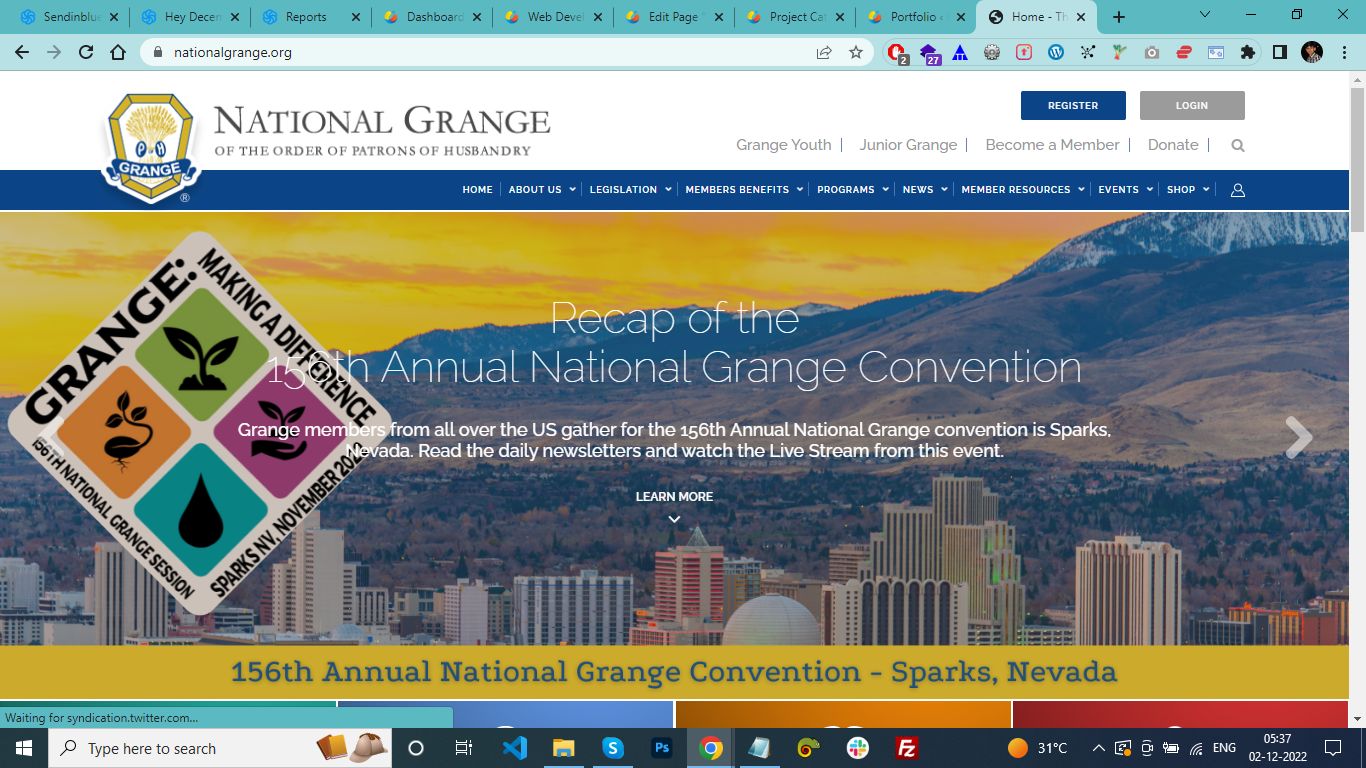
Task: Open the Junior Grange link
Action: [x=908, y=145]
